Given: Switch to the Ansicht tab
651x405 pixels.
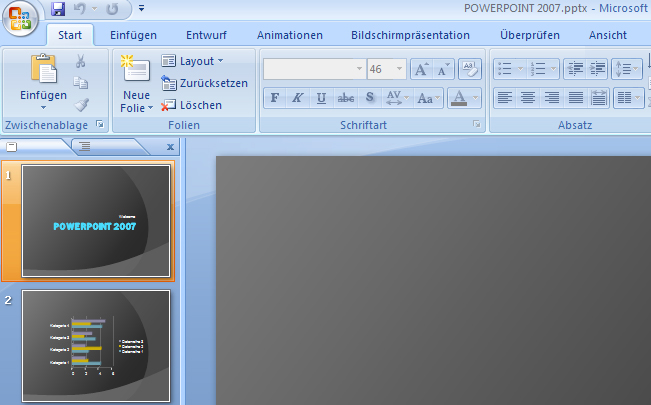Looking at the screenshot, I should pos(608,35).
